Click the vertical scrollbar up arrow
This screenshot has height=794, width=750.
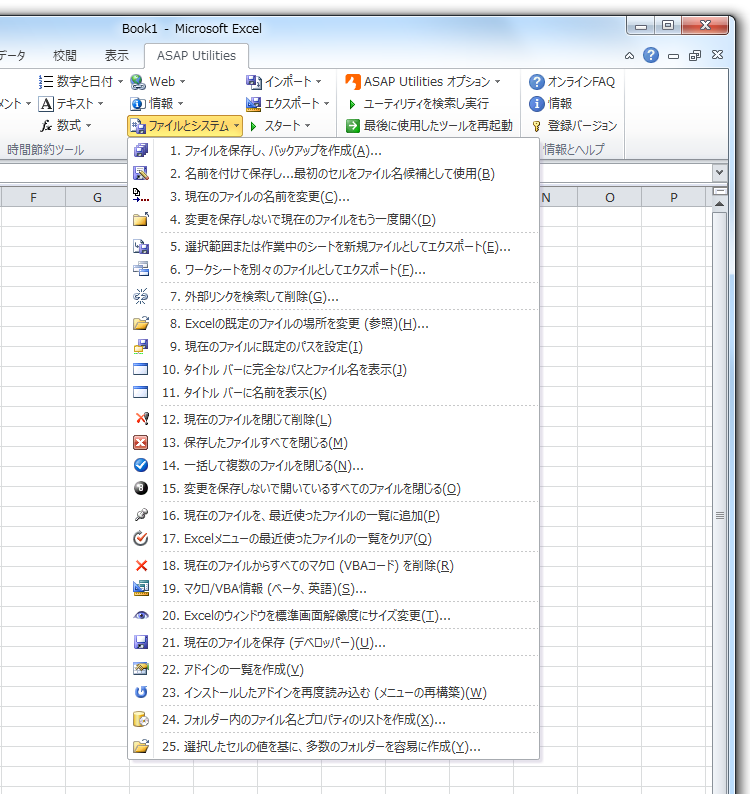[x=719, y=204]
